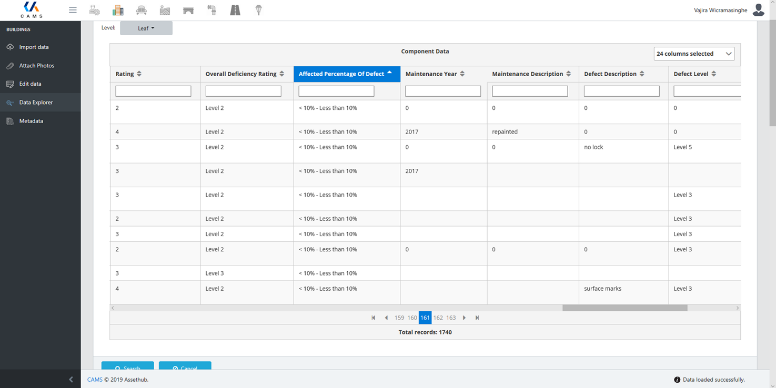Focus the Overall Deficiency Rating filter box
This screenshot has width=776, height=388.
pyautogui.click(x=243, y=91)
